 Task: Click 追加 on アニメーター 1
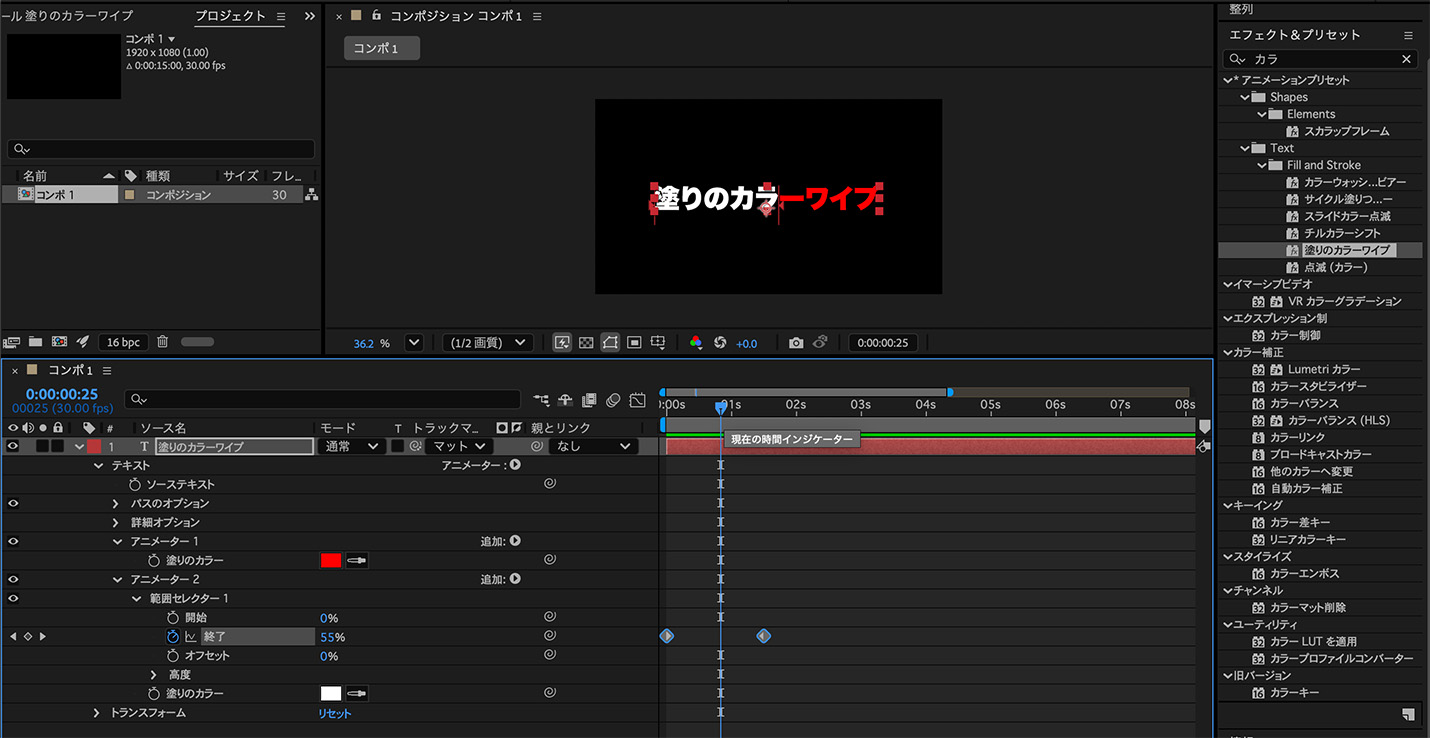coord(514,540)
